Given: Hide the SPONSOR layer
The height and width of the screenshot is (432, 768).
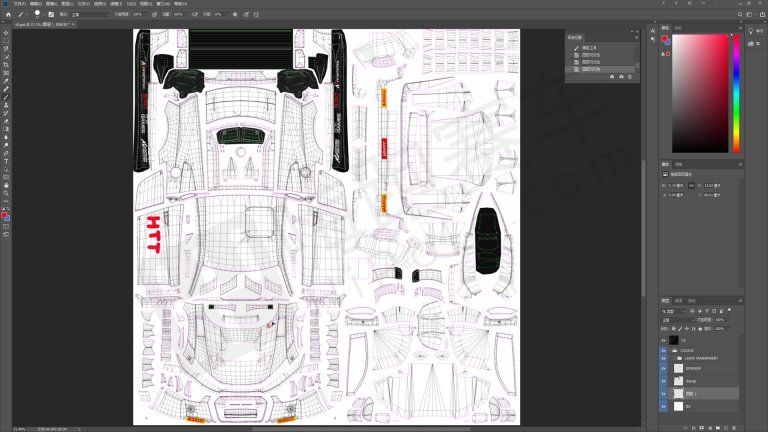Looking at the screenshot, I should tap(663, 368).
